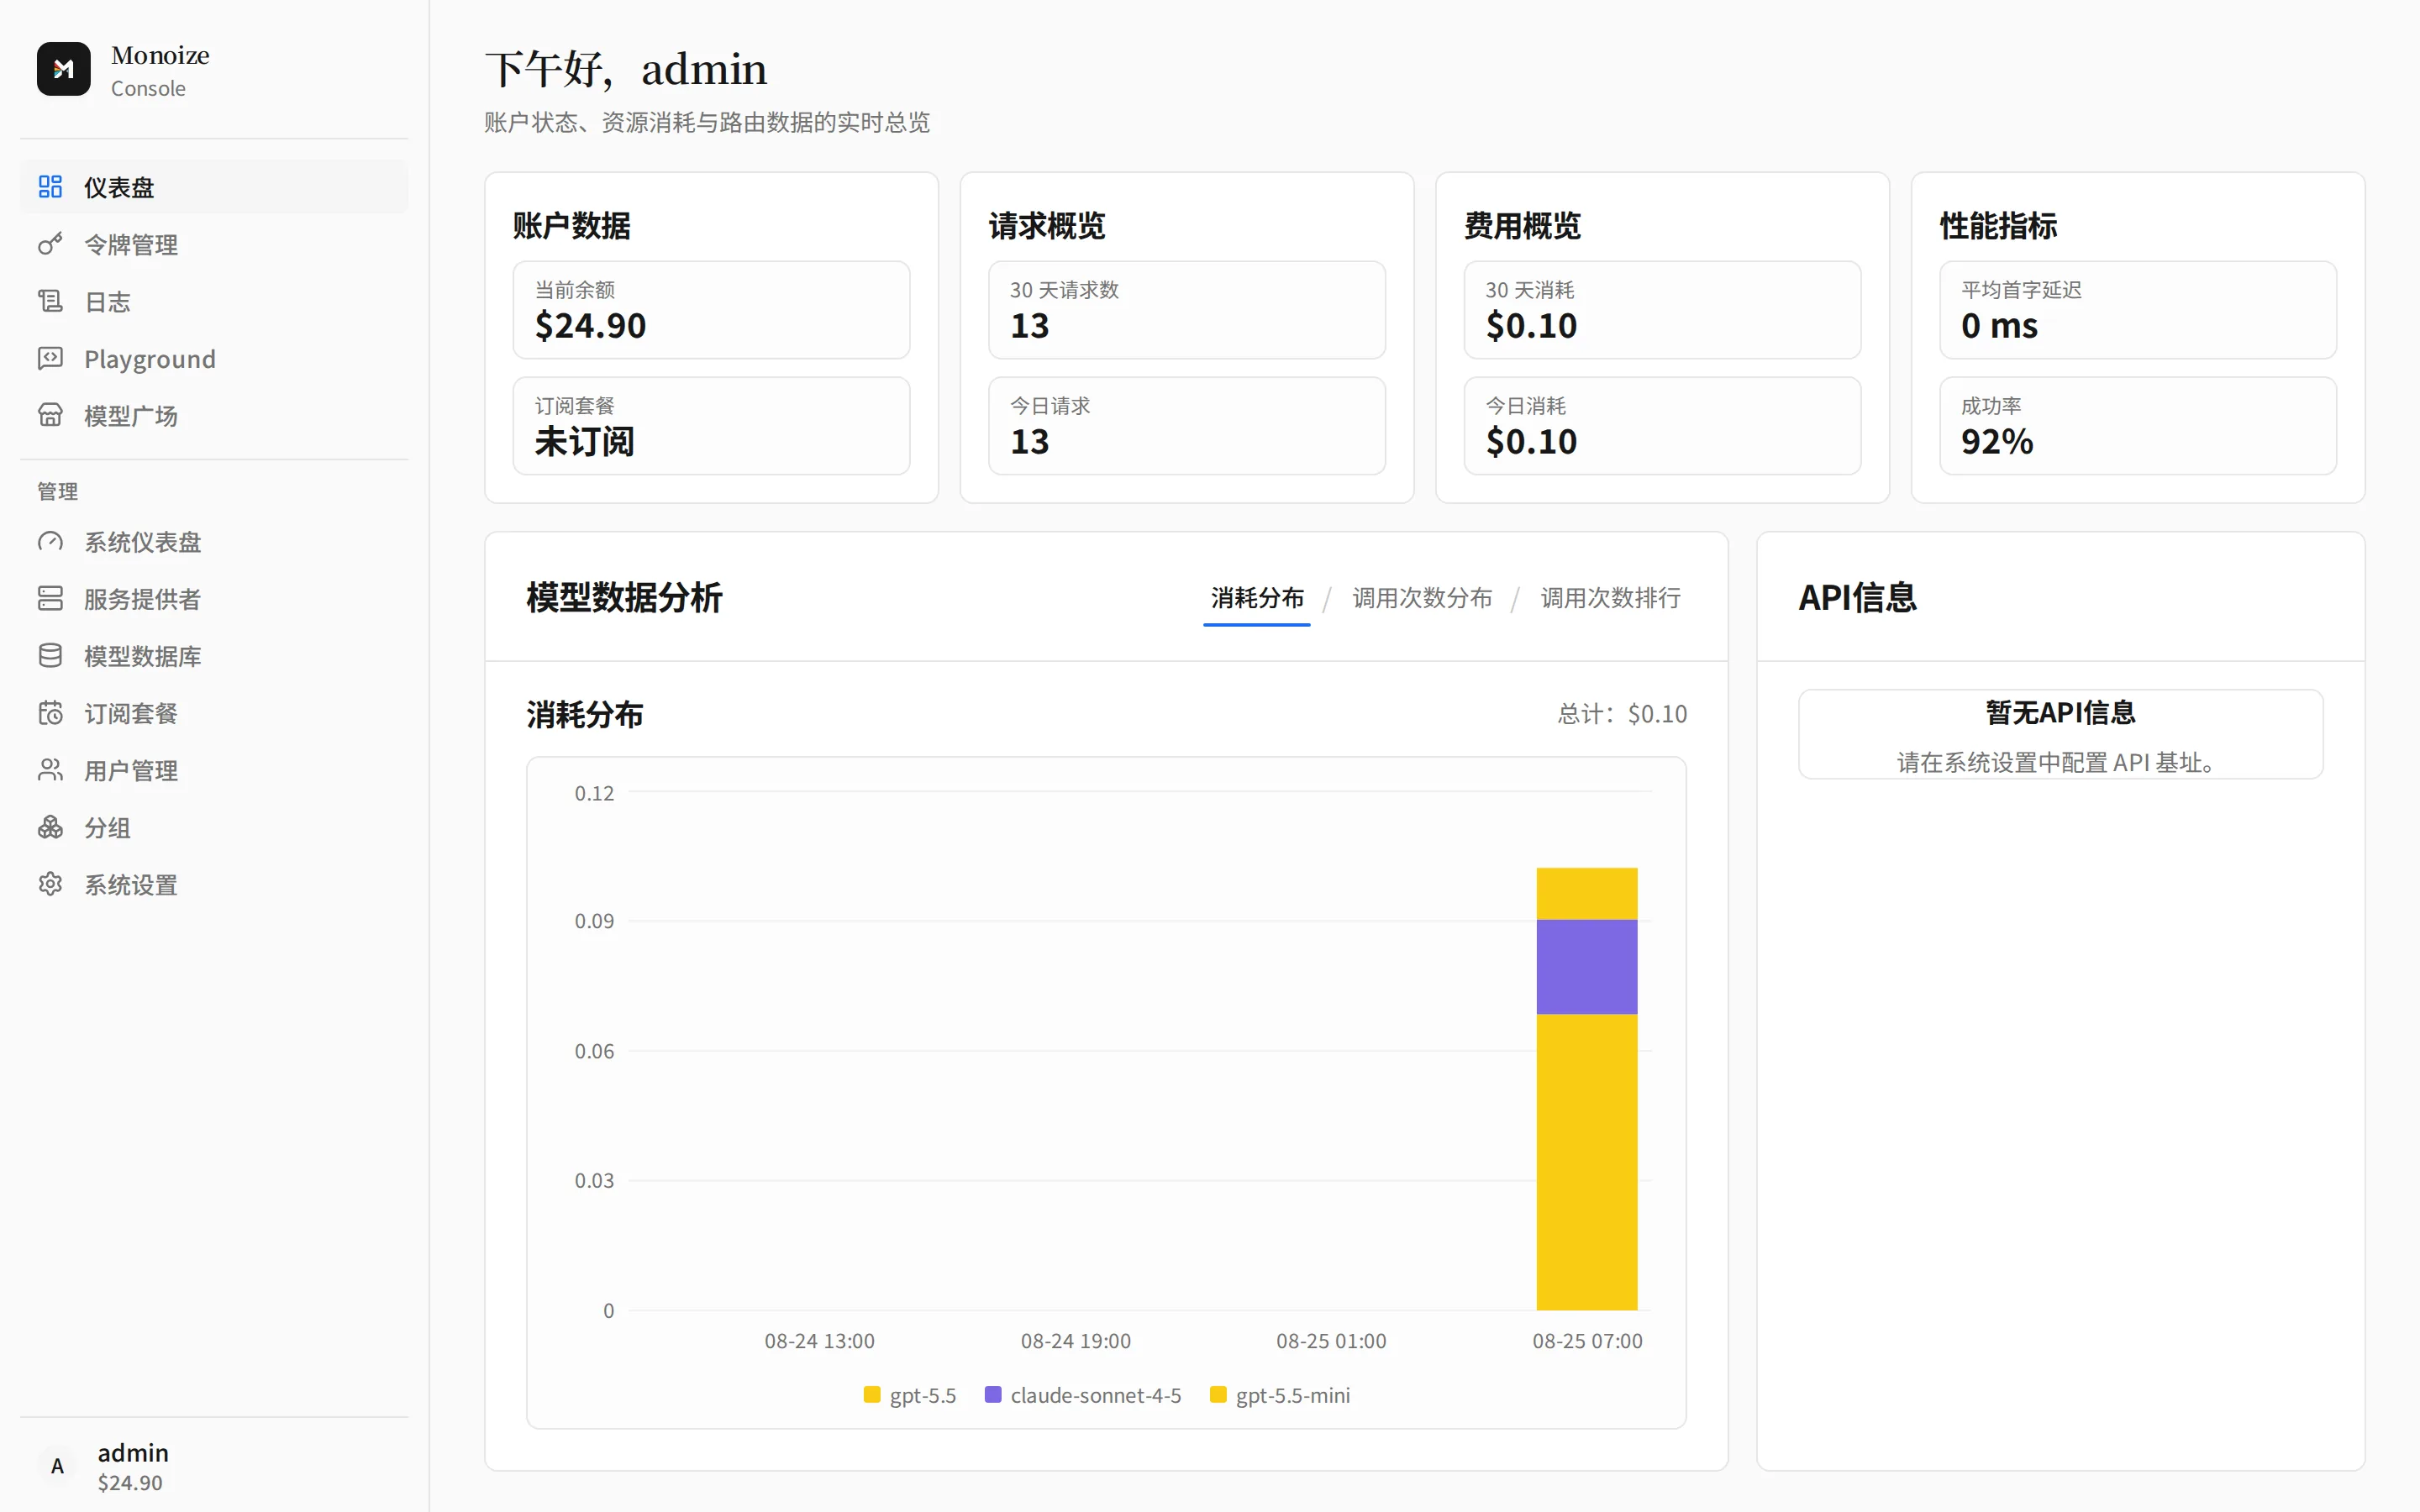Viewport: 2420px width, 1512px height.
Task: Click the 当前余额 $24.90 card
Action: pyautogui.click(x=711, y=310)
